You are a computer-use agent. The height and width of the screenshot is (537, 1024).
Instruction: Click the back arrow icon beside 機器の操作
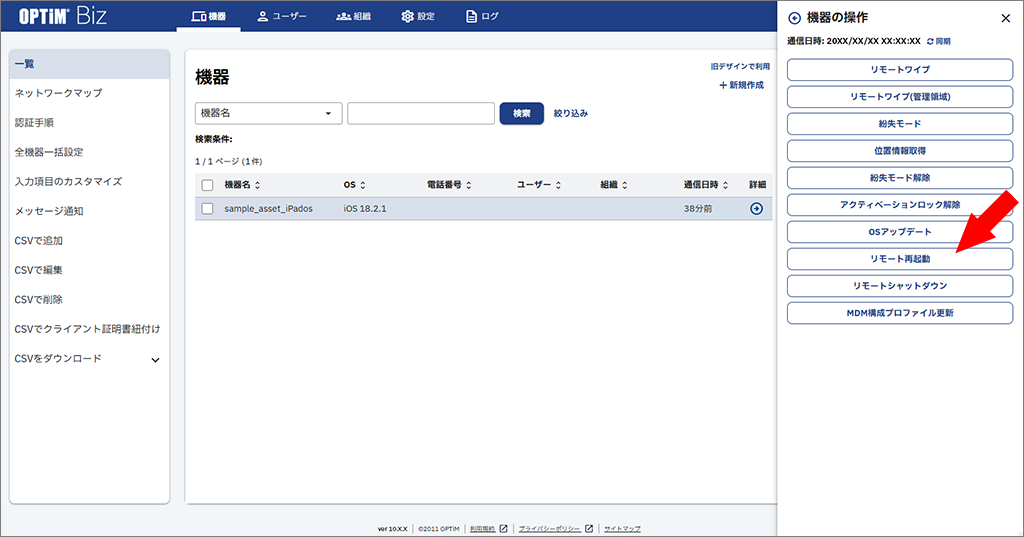795,18
